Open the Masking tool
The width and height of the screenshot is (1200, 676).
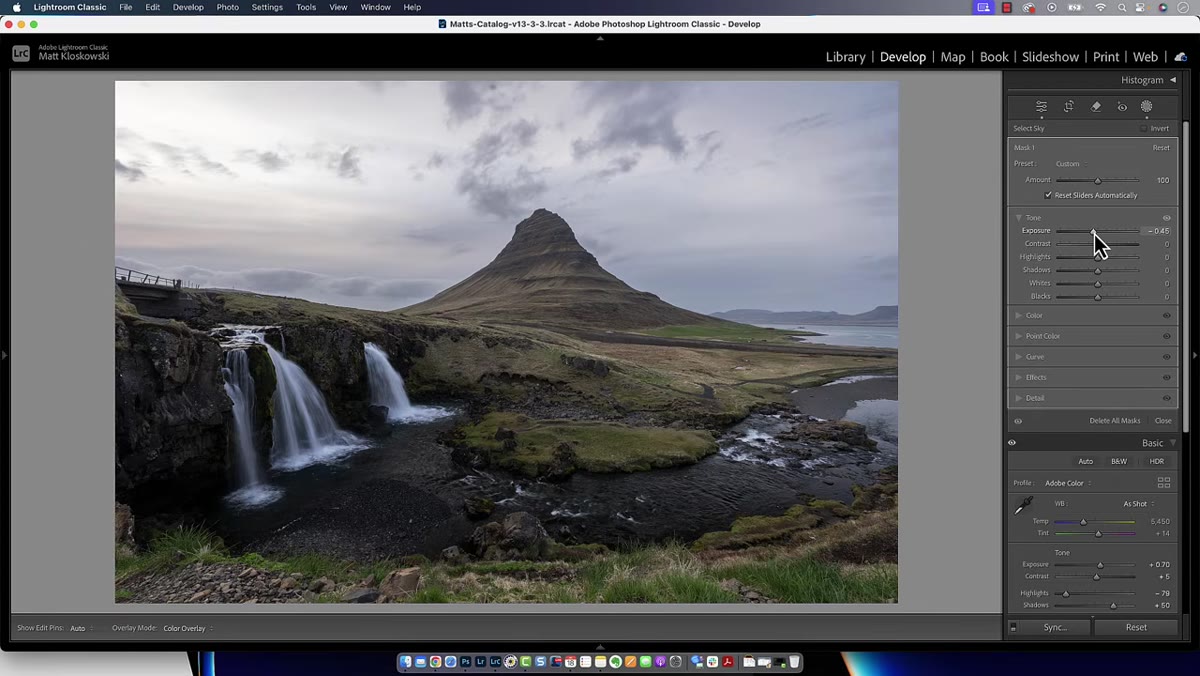click(1147, 106)
